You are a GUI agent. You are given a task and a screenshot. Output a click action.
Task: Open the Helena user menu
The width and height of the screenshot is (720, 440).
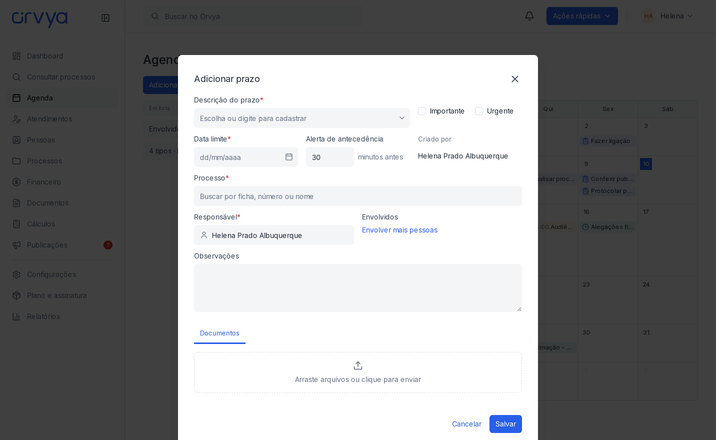click(x=667, y=16)
